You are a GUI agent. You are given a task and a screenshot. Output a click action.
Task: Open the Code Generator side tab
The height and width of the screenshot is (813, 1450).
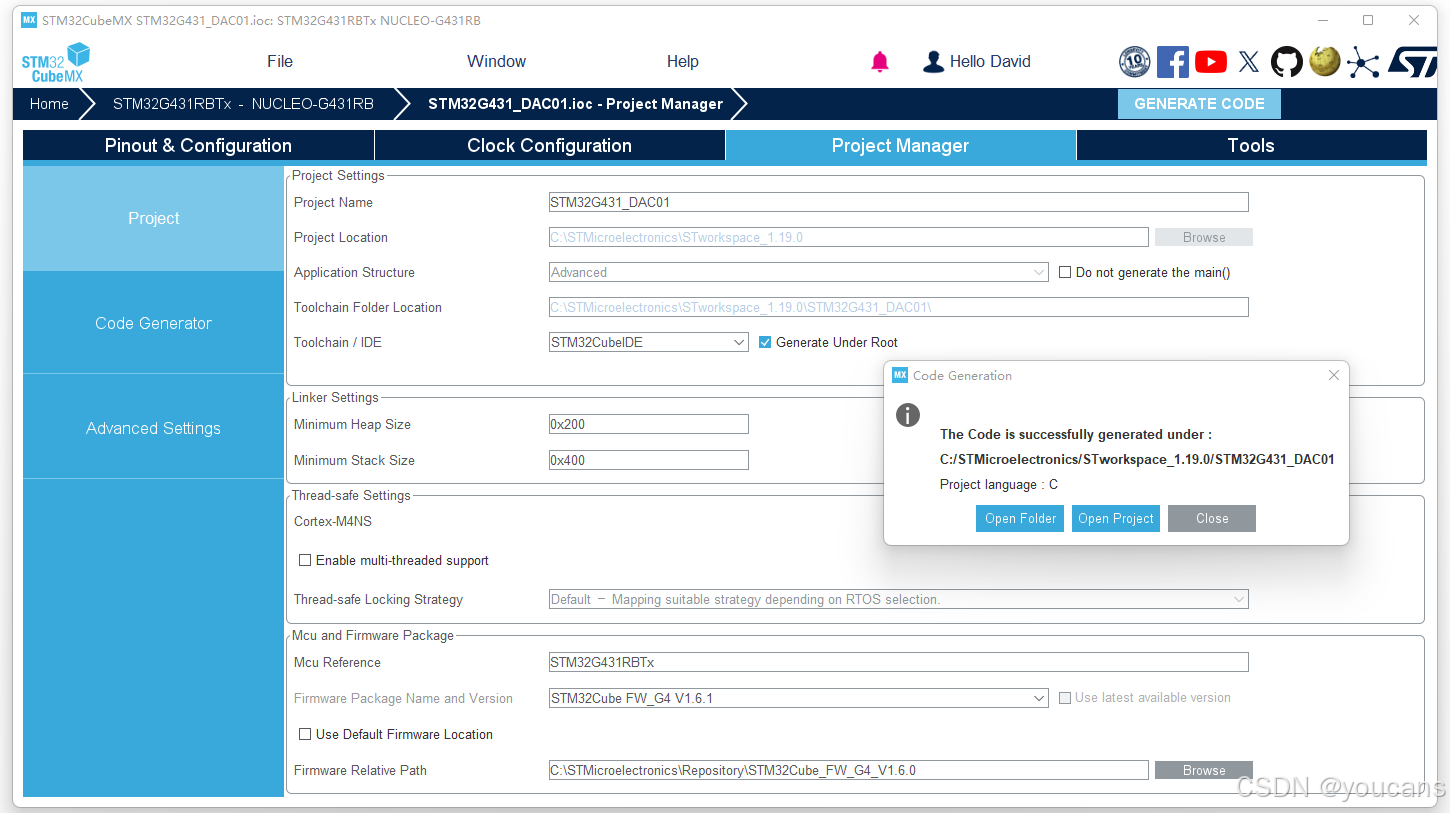pyautogui.click(x=153, y=323)
